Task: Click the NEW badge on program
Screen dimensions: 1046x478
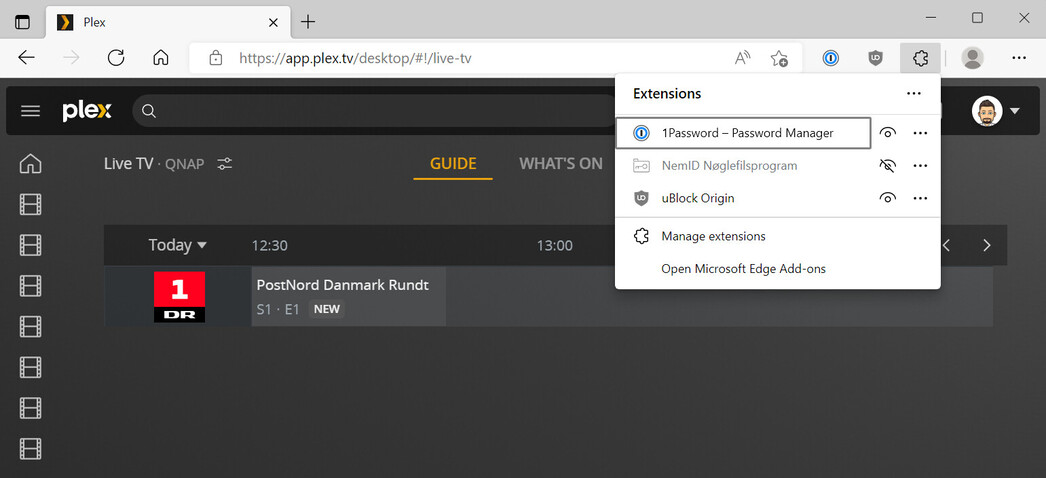Action: [x=327, y=309]
